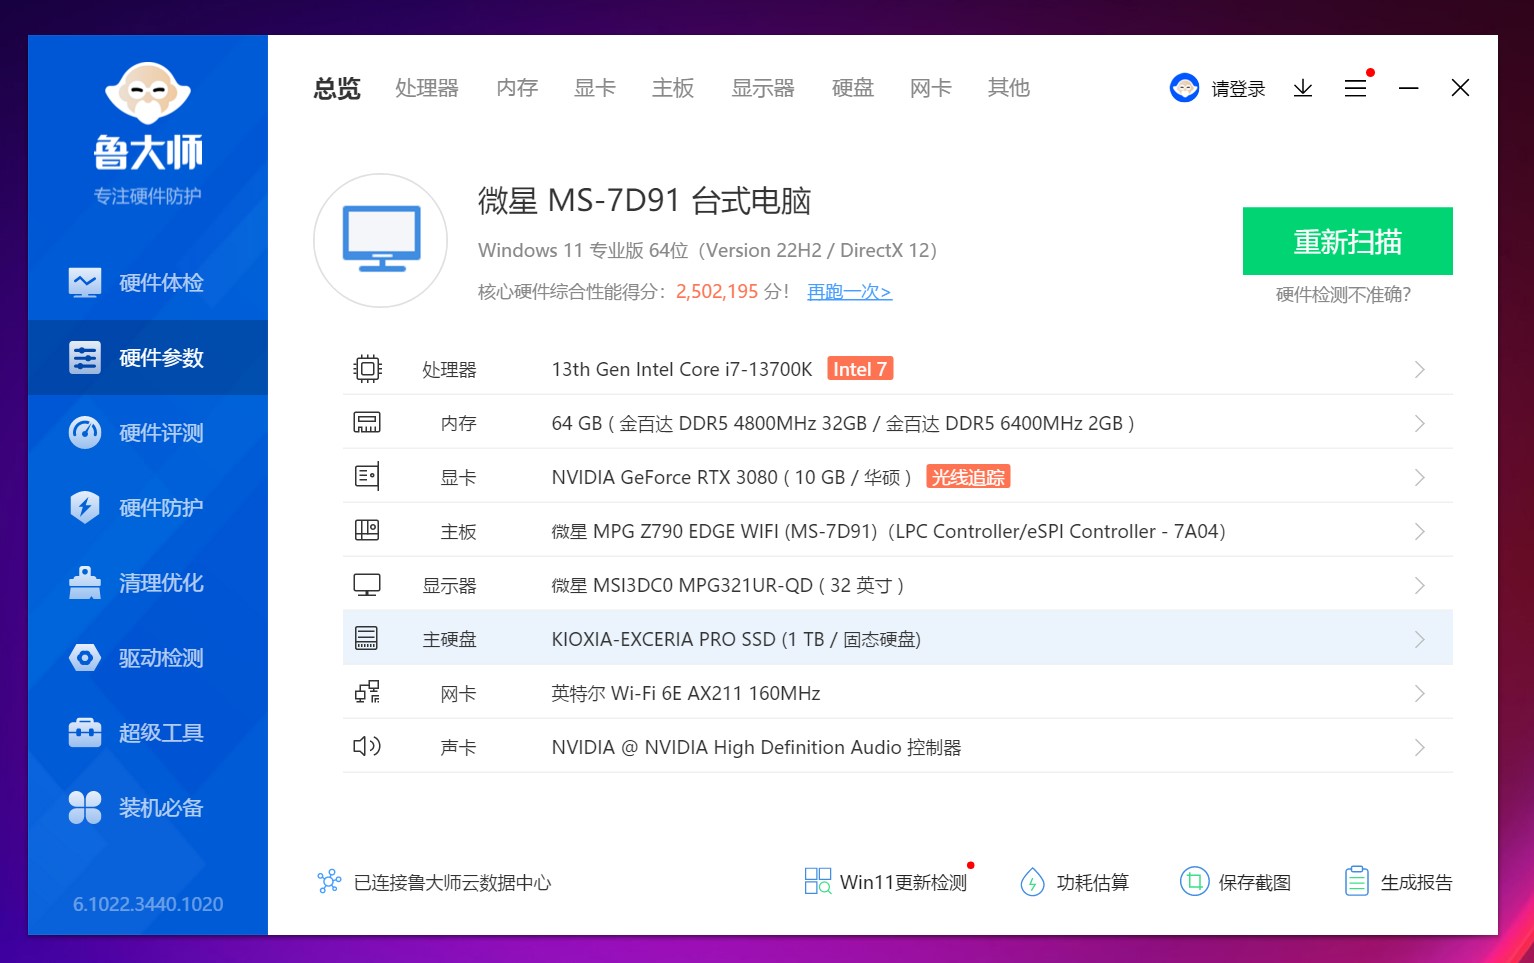
Task: Open the hamburger menu in titlebar
Action: pyautogui.click(x=1355, y=88)
